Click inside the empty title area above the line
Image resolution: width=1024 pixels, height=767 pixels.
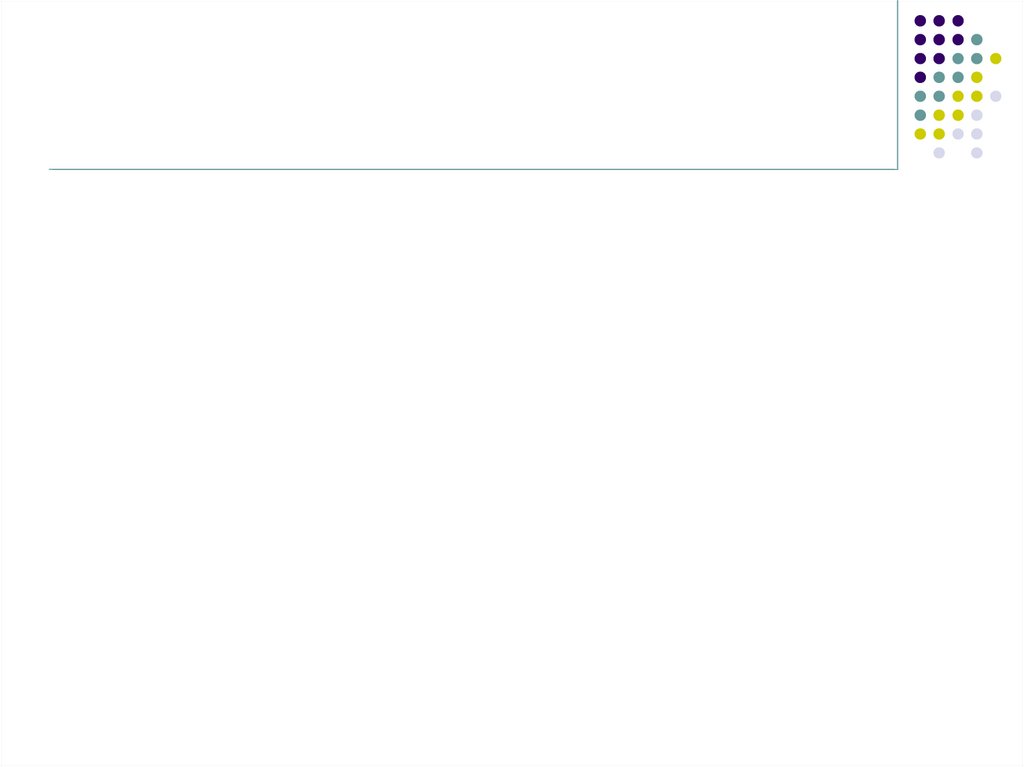(473, 85)
